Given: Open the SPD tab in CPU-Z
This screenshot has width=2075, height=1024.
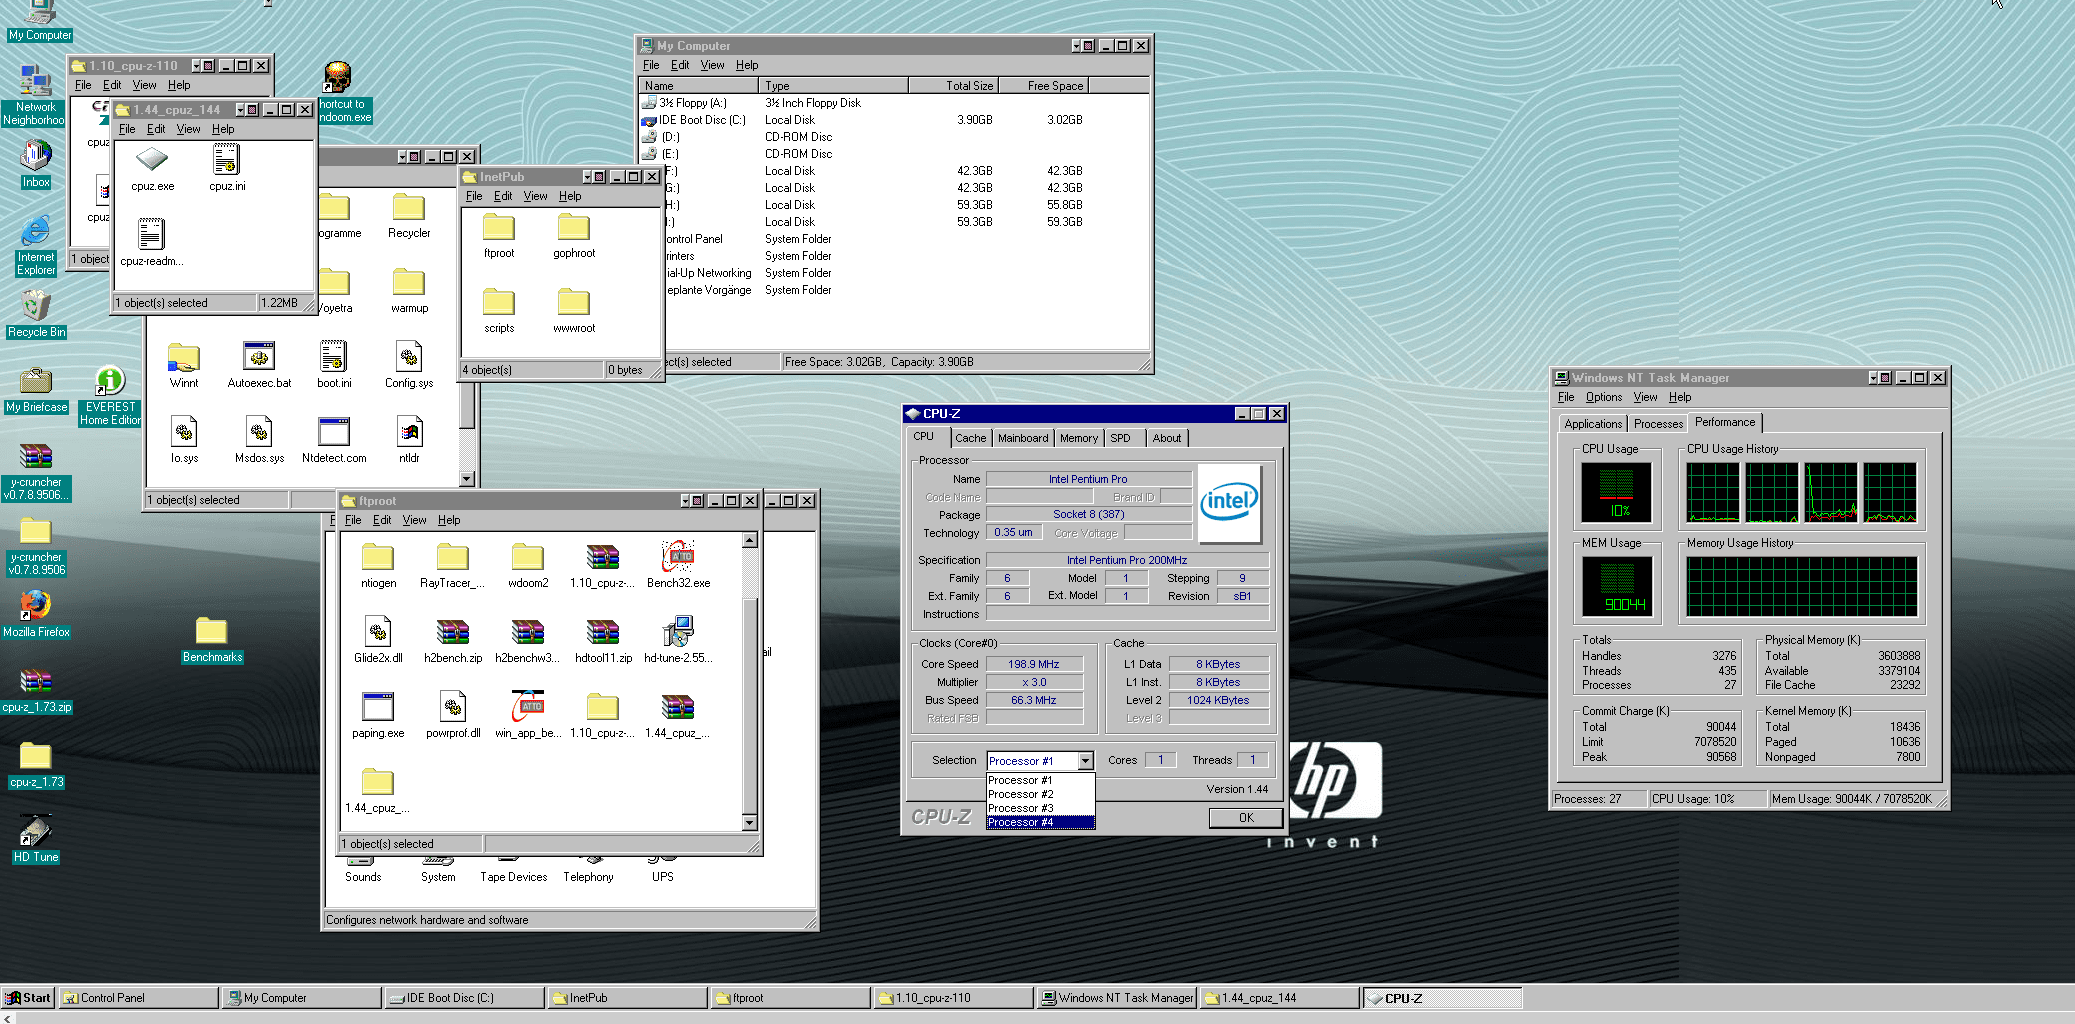Looking at the screenshot, I should [1121, 438].
